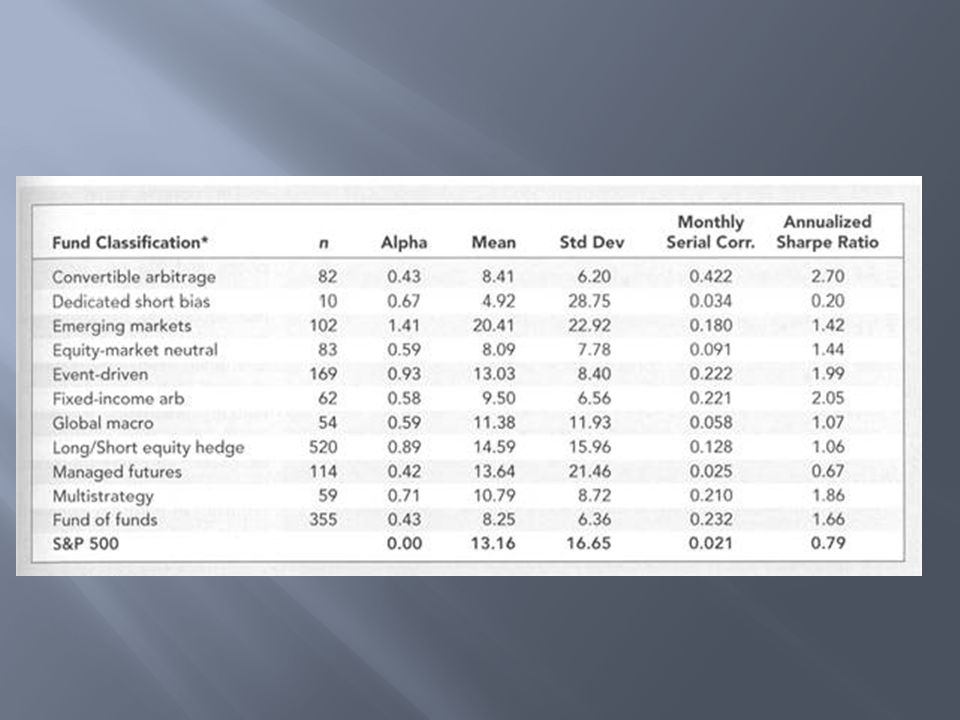Click Sharpe ratio value 0.67
Image resolution: width=960 pixels, height=720 pixels.
pos(828,471)
